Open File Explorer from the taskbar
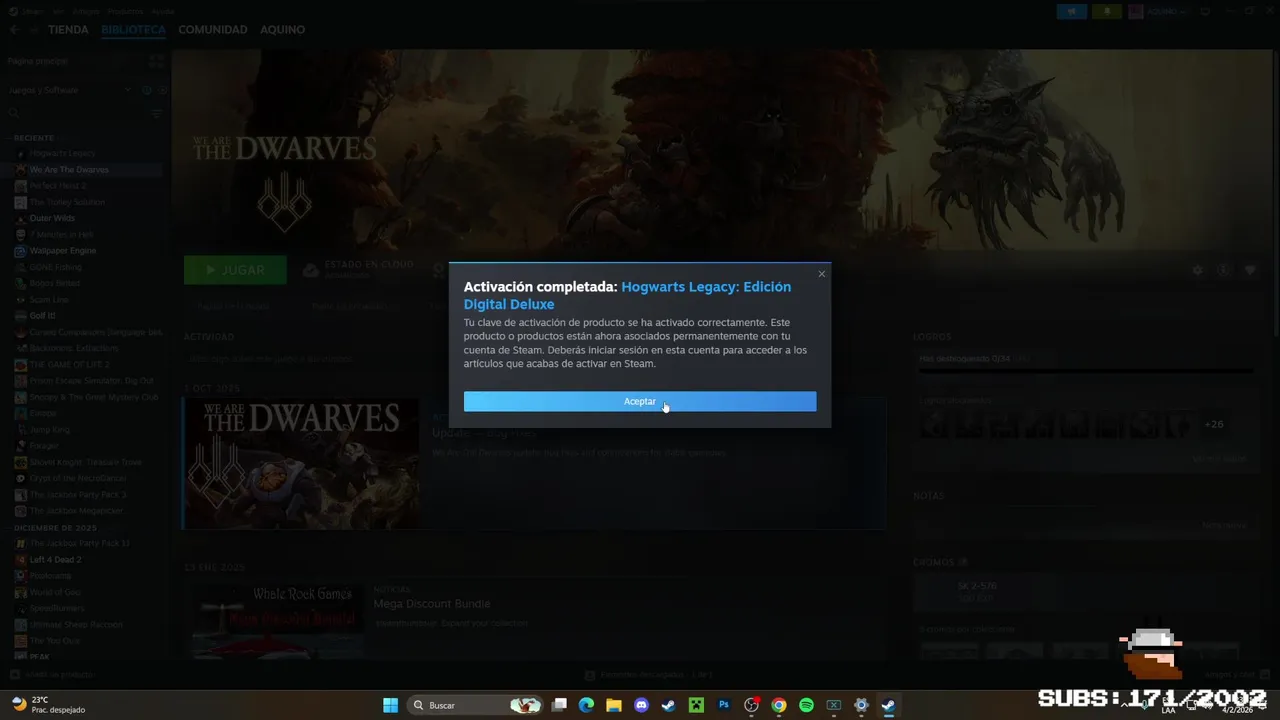1280x720 pixels. 614,705
